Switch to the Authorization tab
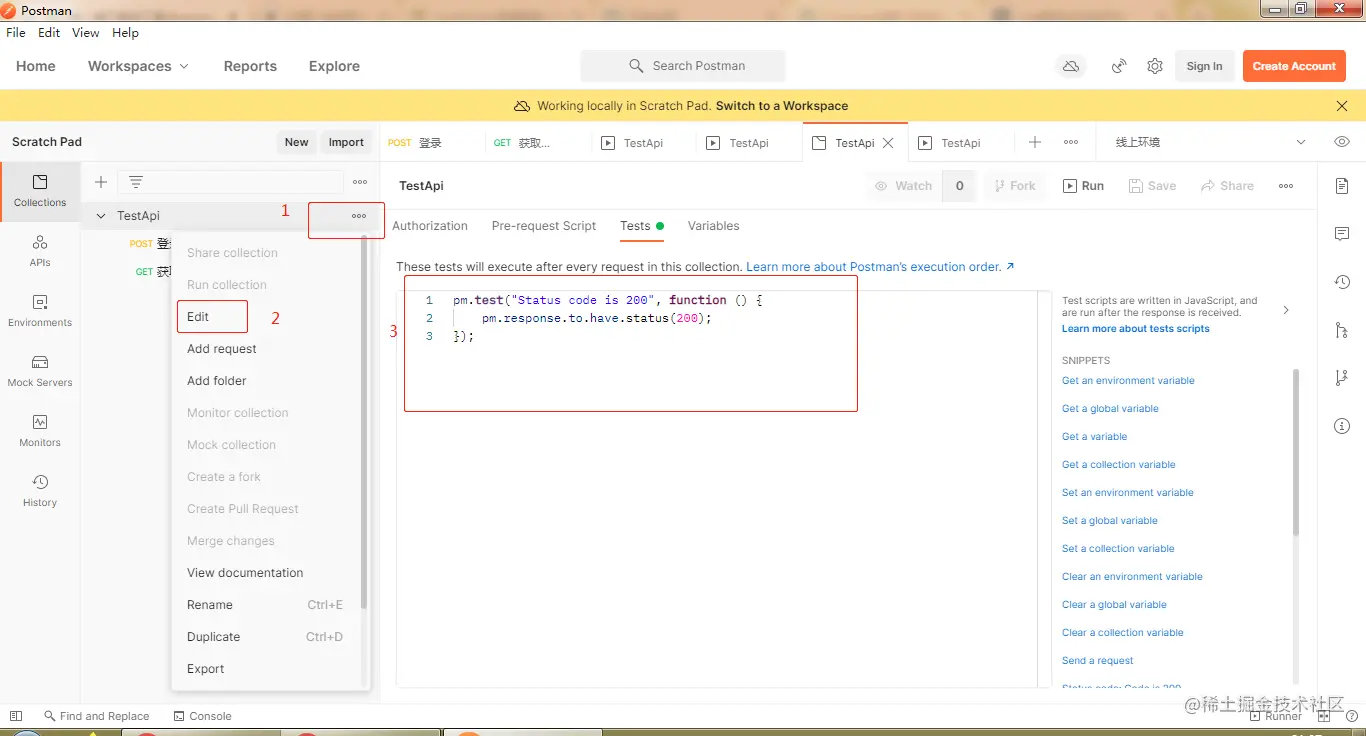 (x=430, y=226)
